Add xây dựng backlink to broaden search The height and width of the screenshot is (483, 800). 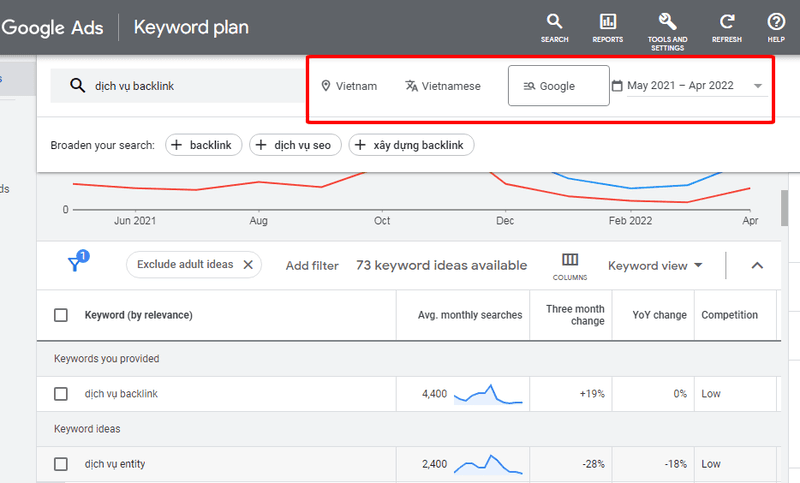[x=411, y=145]
